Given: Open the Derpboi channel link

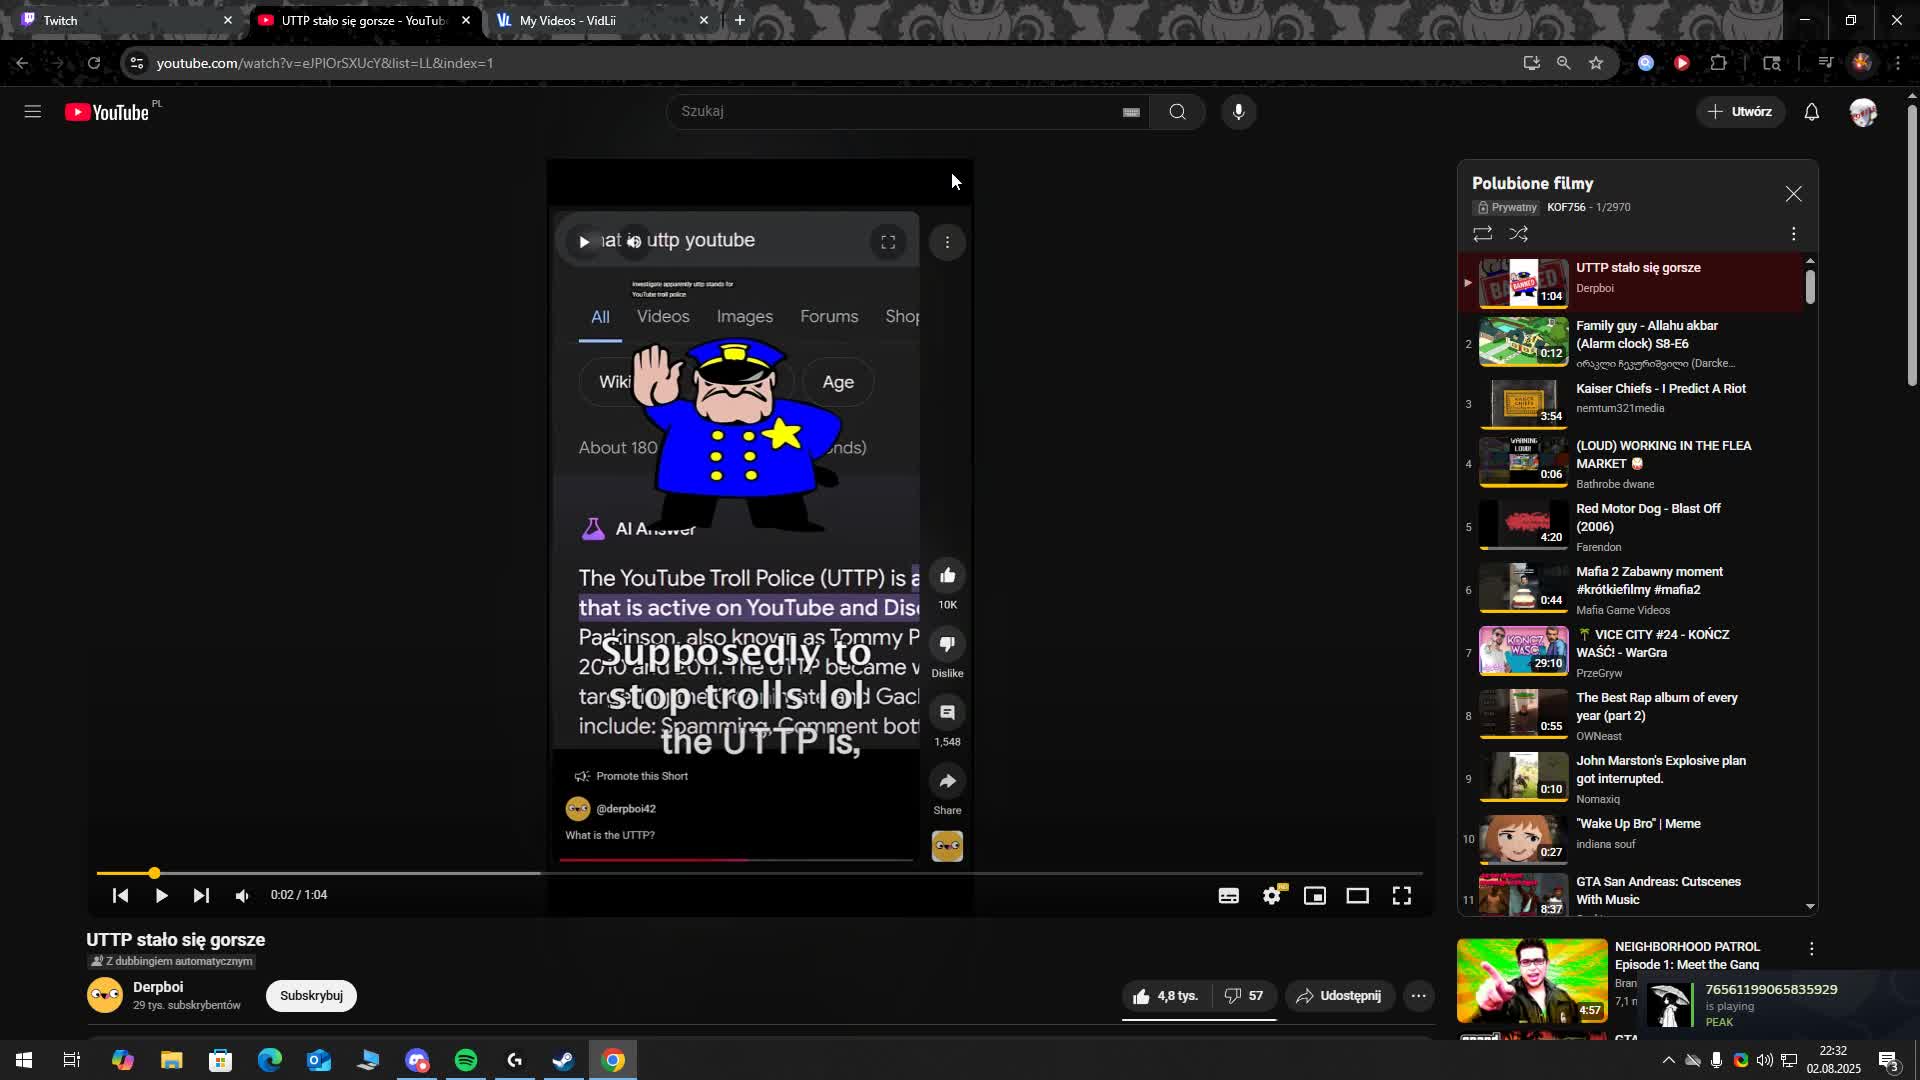Looking at the screenshot, I should [x=158, y=987].
